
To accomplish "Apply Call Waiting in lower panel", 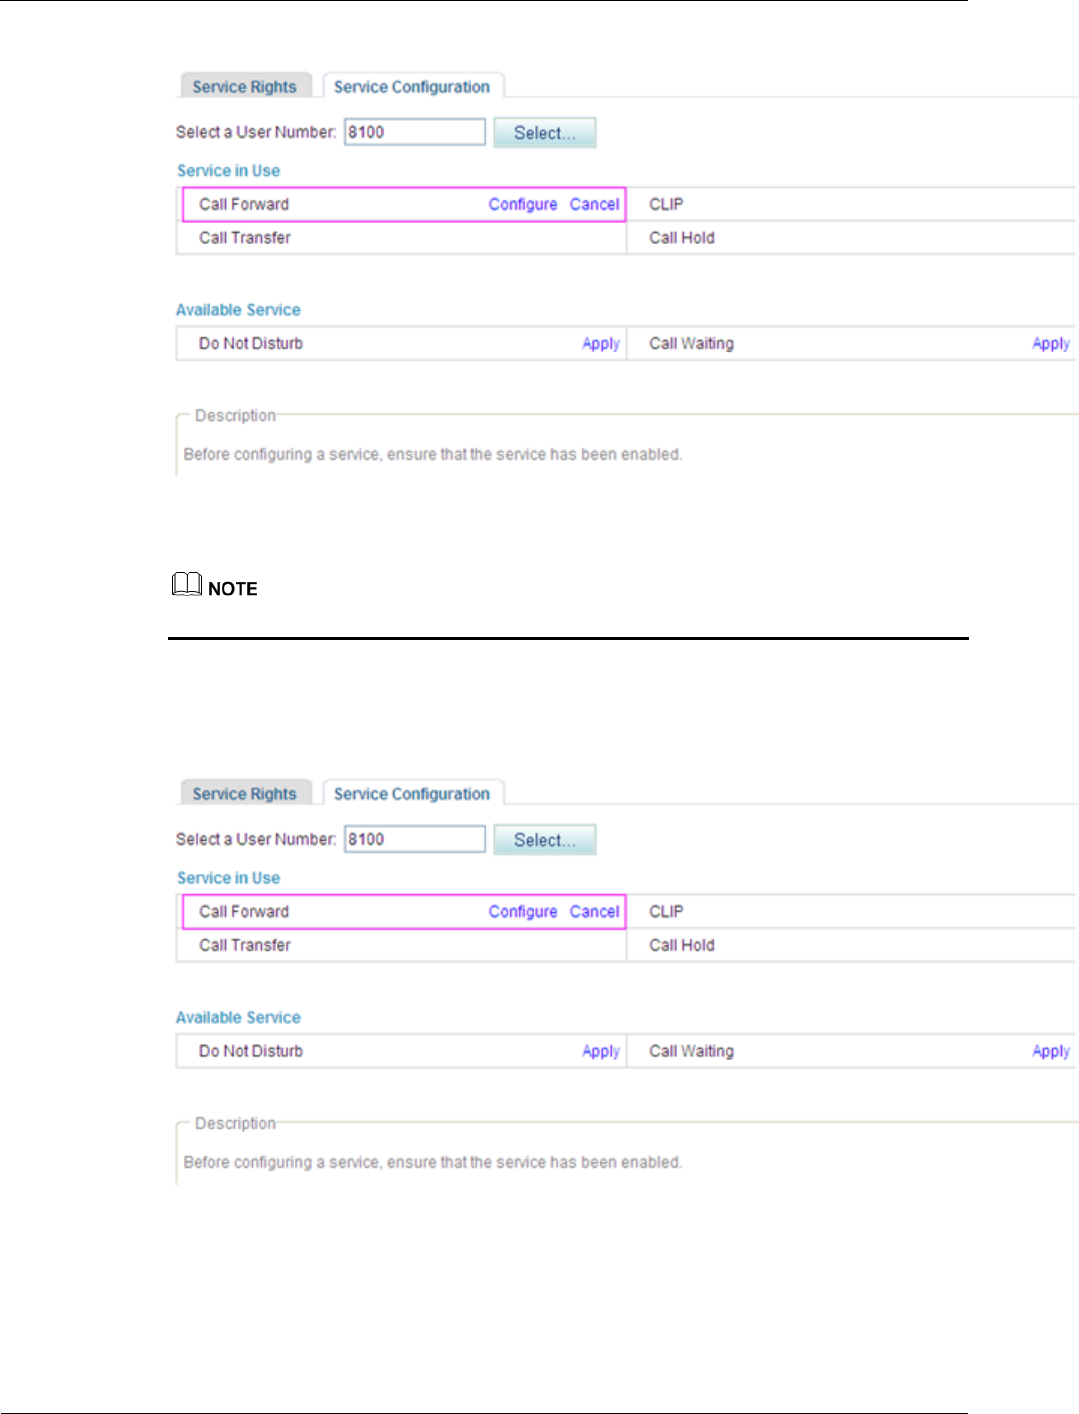I will pos(1051,1051).
